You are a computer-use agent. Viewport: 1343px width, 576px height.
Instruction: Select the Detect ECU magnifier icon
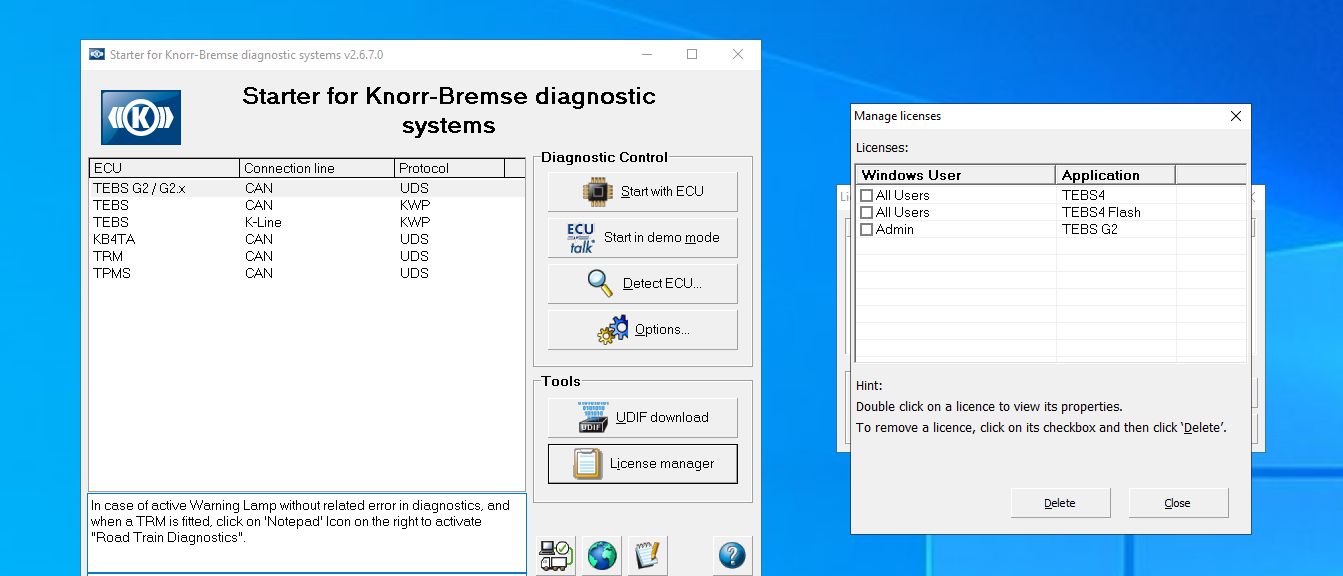597,283
